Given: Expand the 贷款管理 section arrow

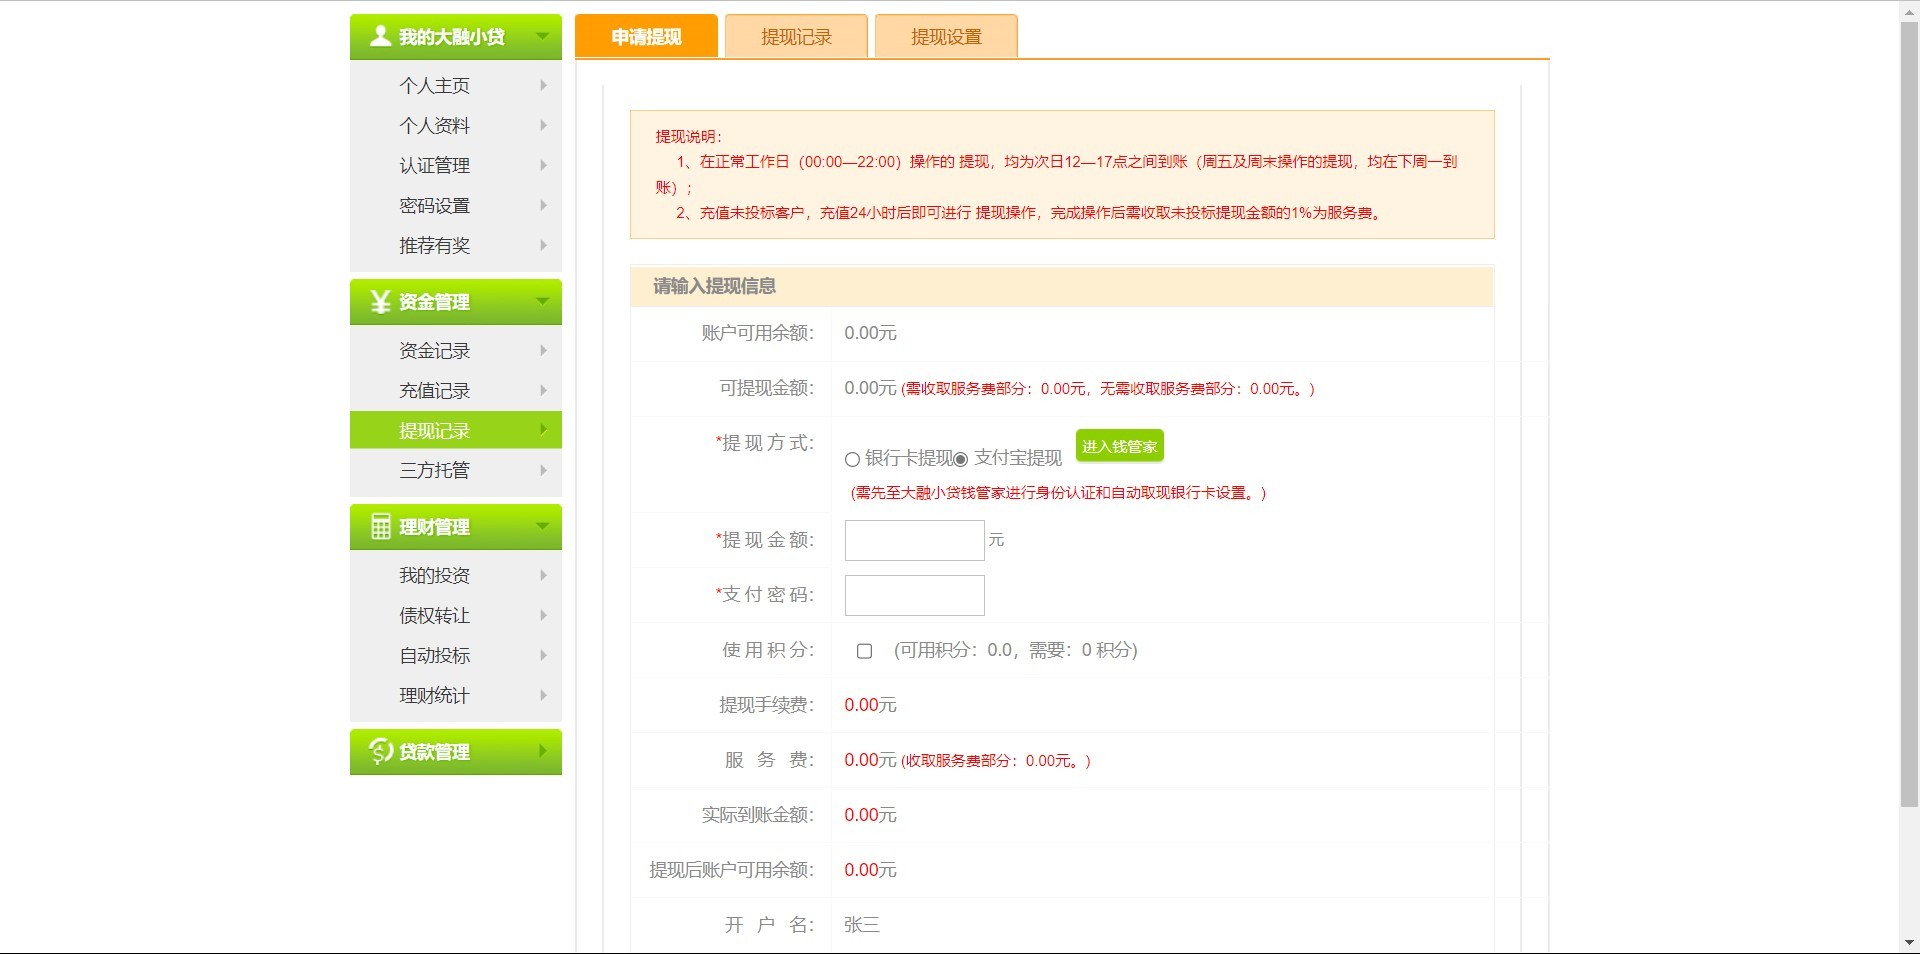Looking at the screenshot, I should 543,751.
